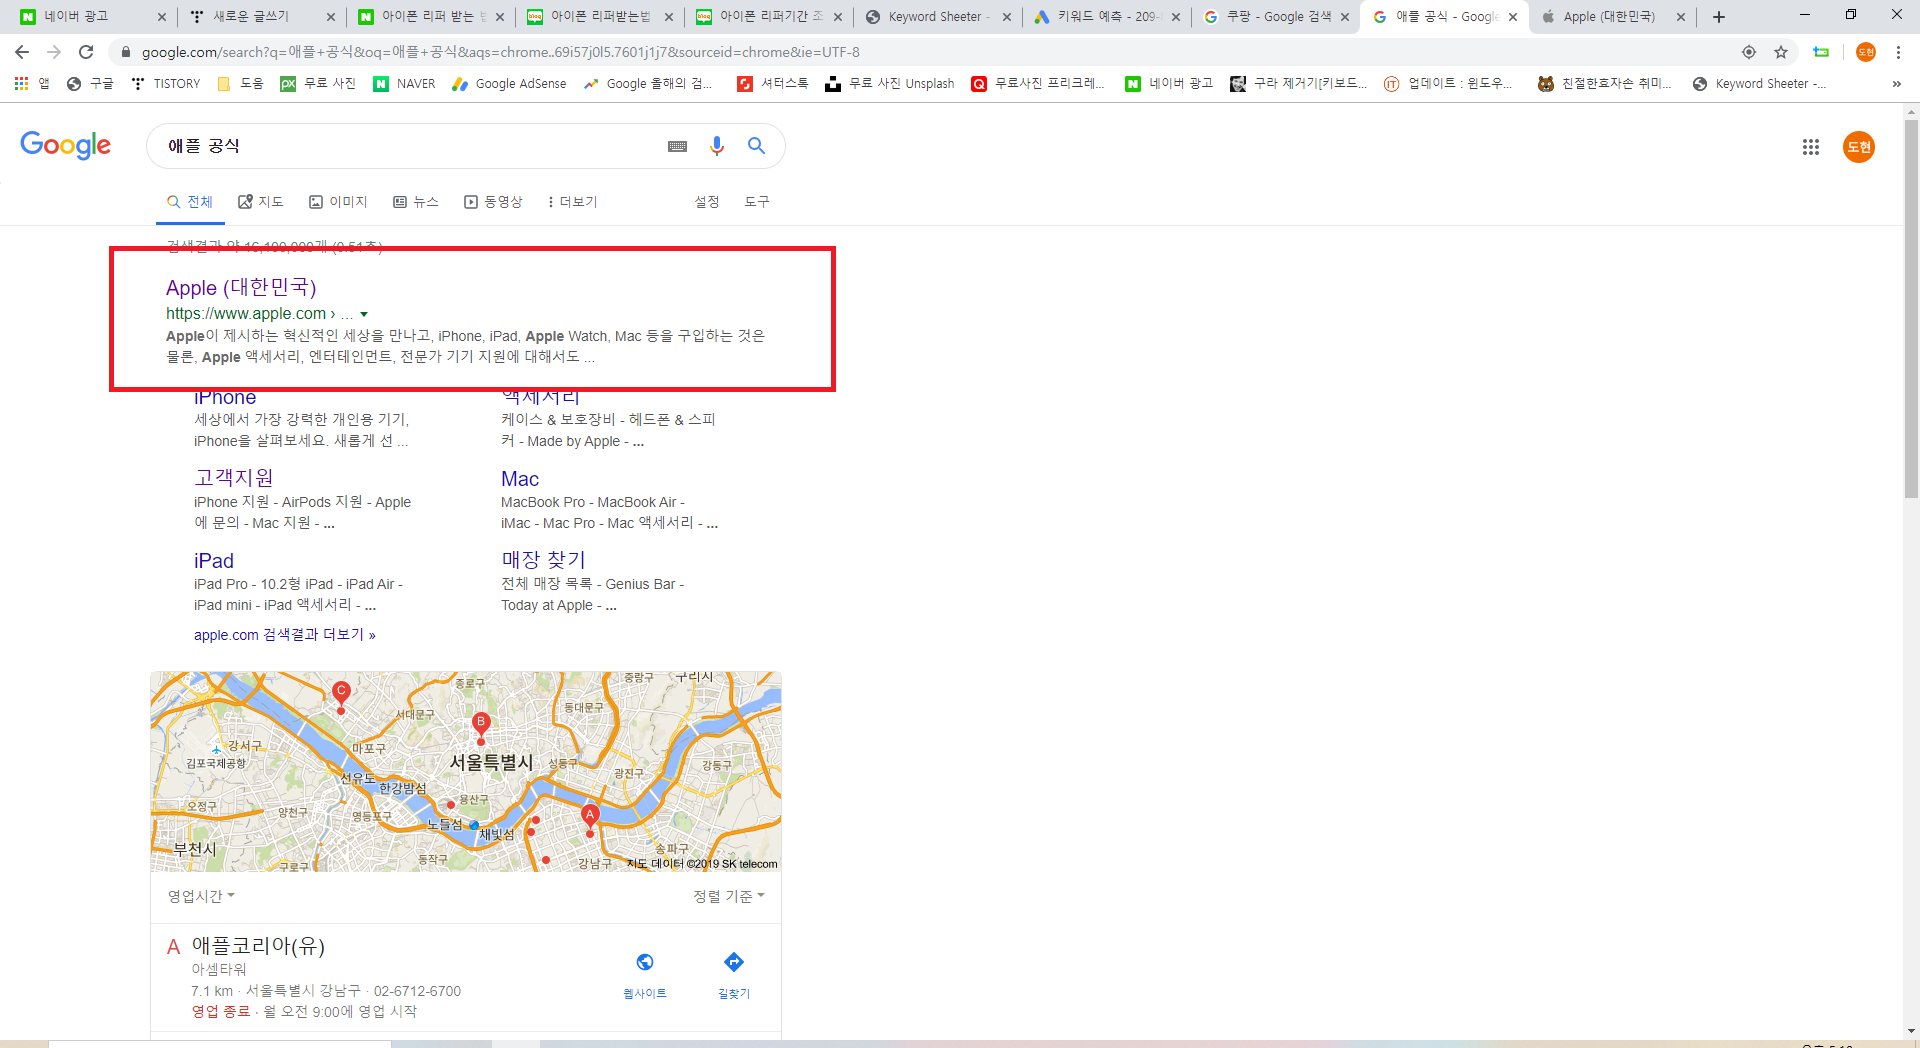Screen dimensions: 1920x1048
Task: Open the Keyword Sheeter bookmark
Action: point(1759,84)
